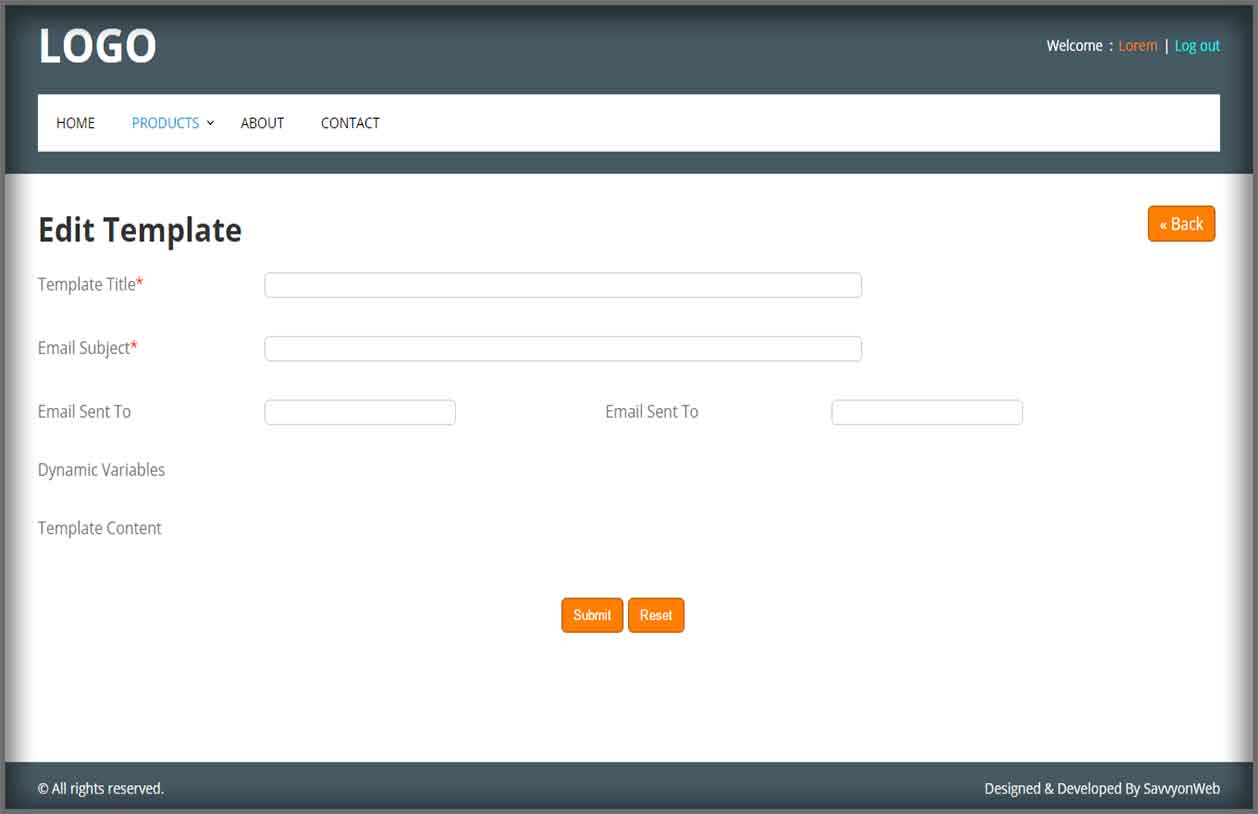1258x814 pixels.
Task: Focus the Template Title input field
Action: point(562,285)
